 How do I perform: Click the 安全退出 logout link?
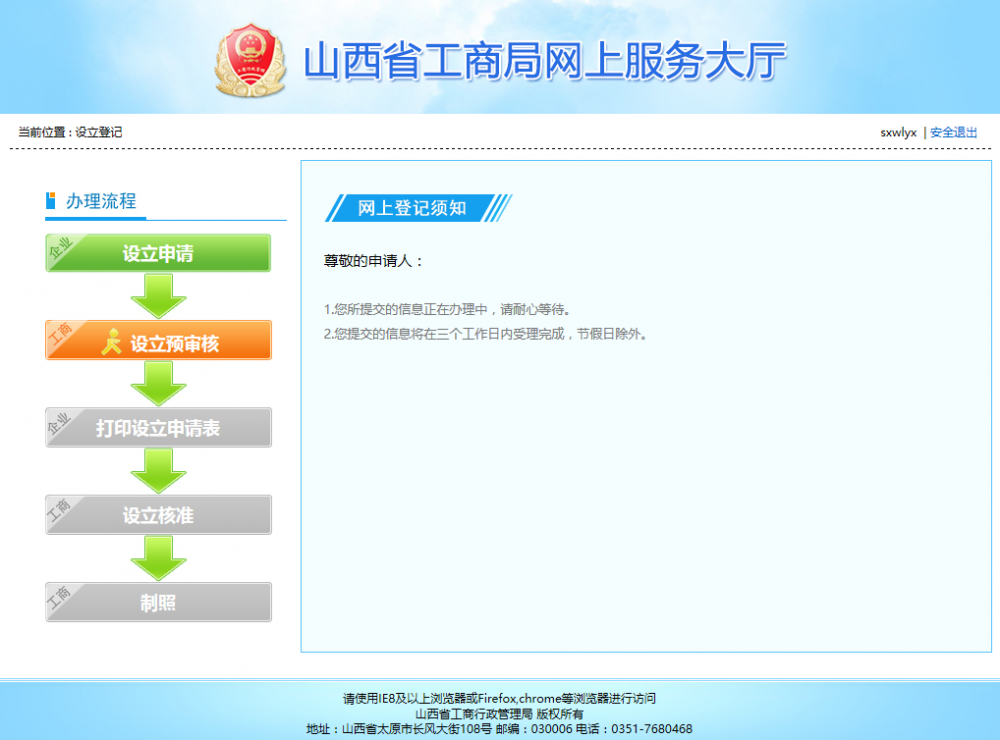click(x=952, y=131)
